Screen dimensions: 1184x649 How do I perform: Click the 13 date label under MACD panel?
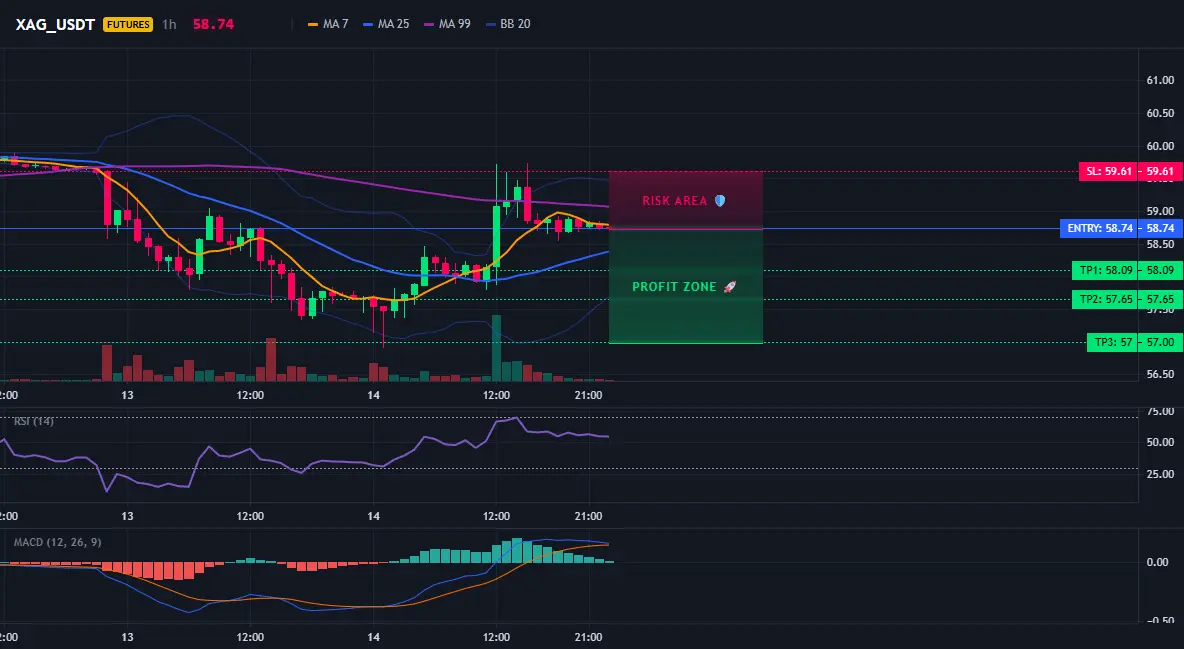127,637
